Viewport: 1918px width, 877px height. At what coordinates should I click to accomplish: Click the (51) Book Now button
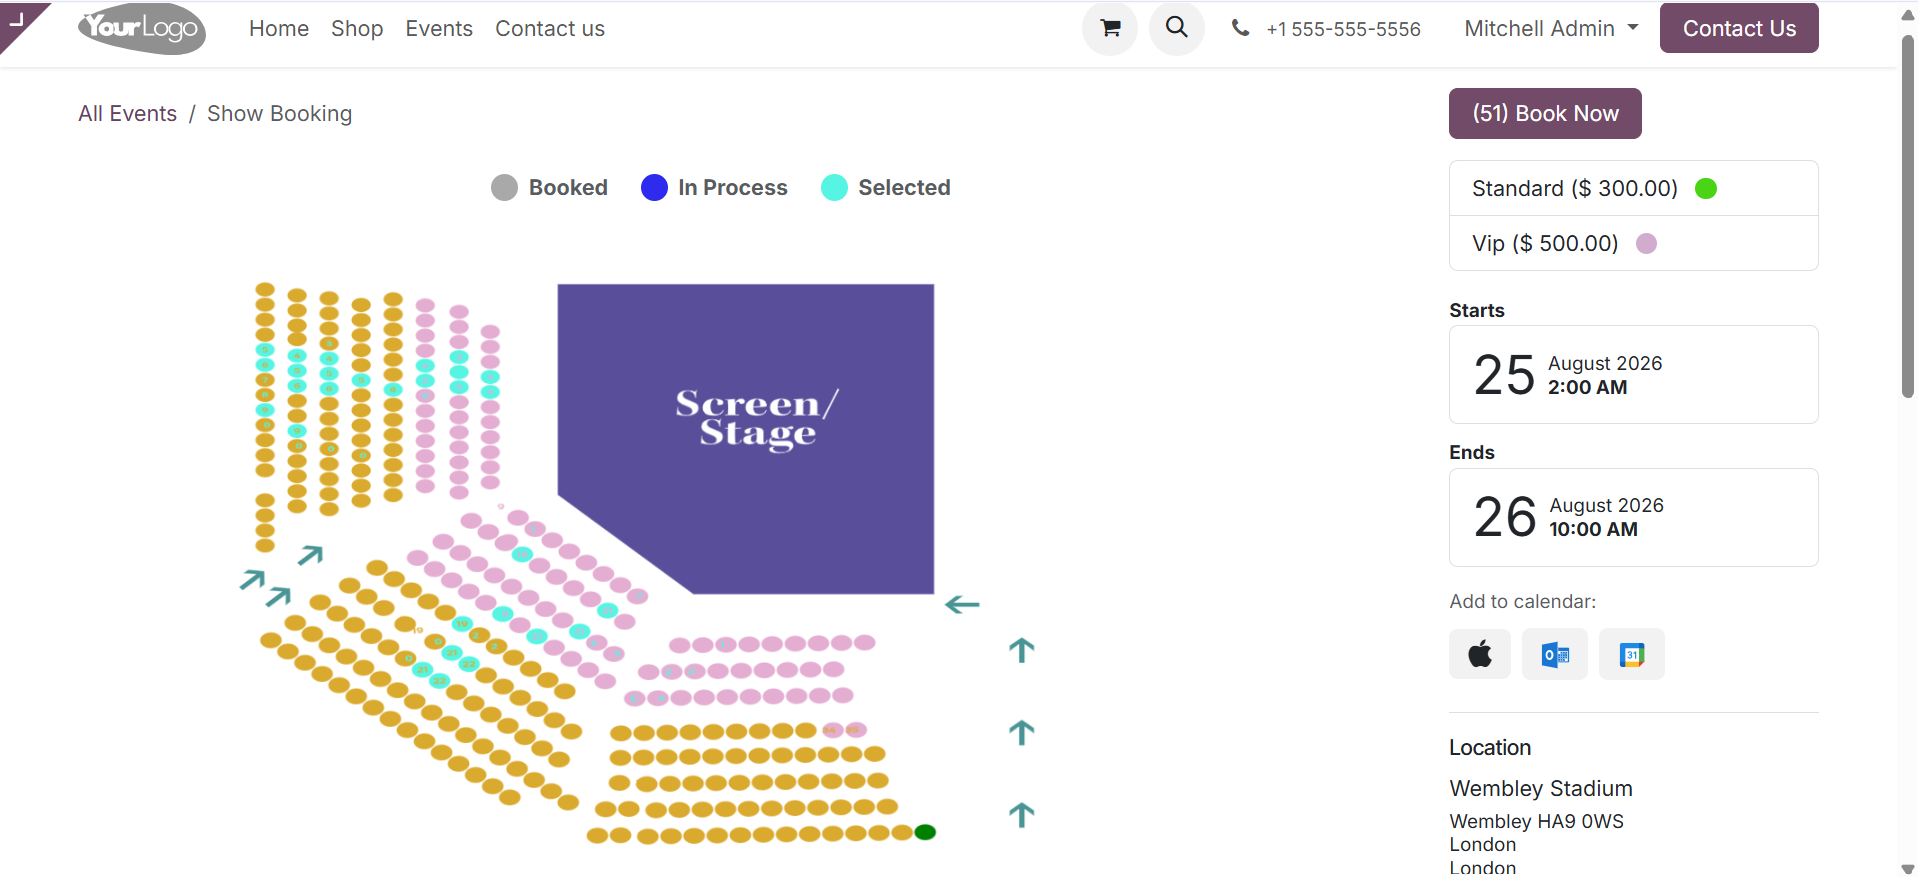(1545, 113)
